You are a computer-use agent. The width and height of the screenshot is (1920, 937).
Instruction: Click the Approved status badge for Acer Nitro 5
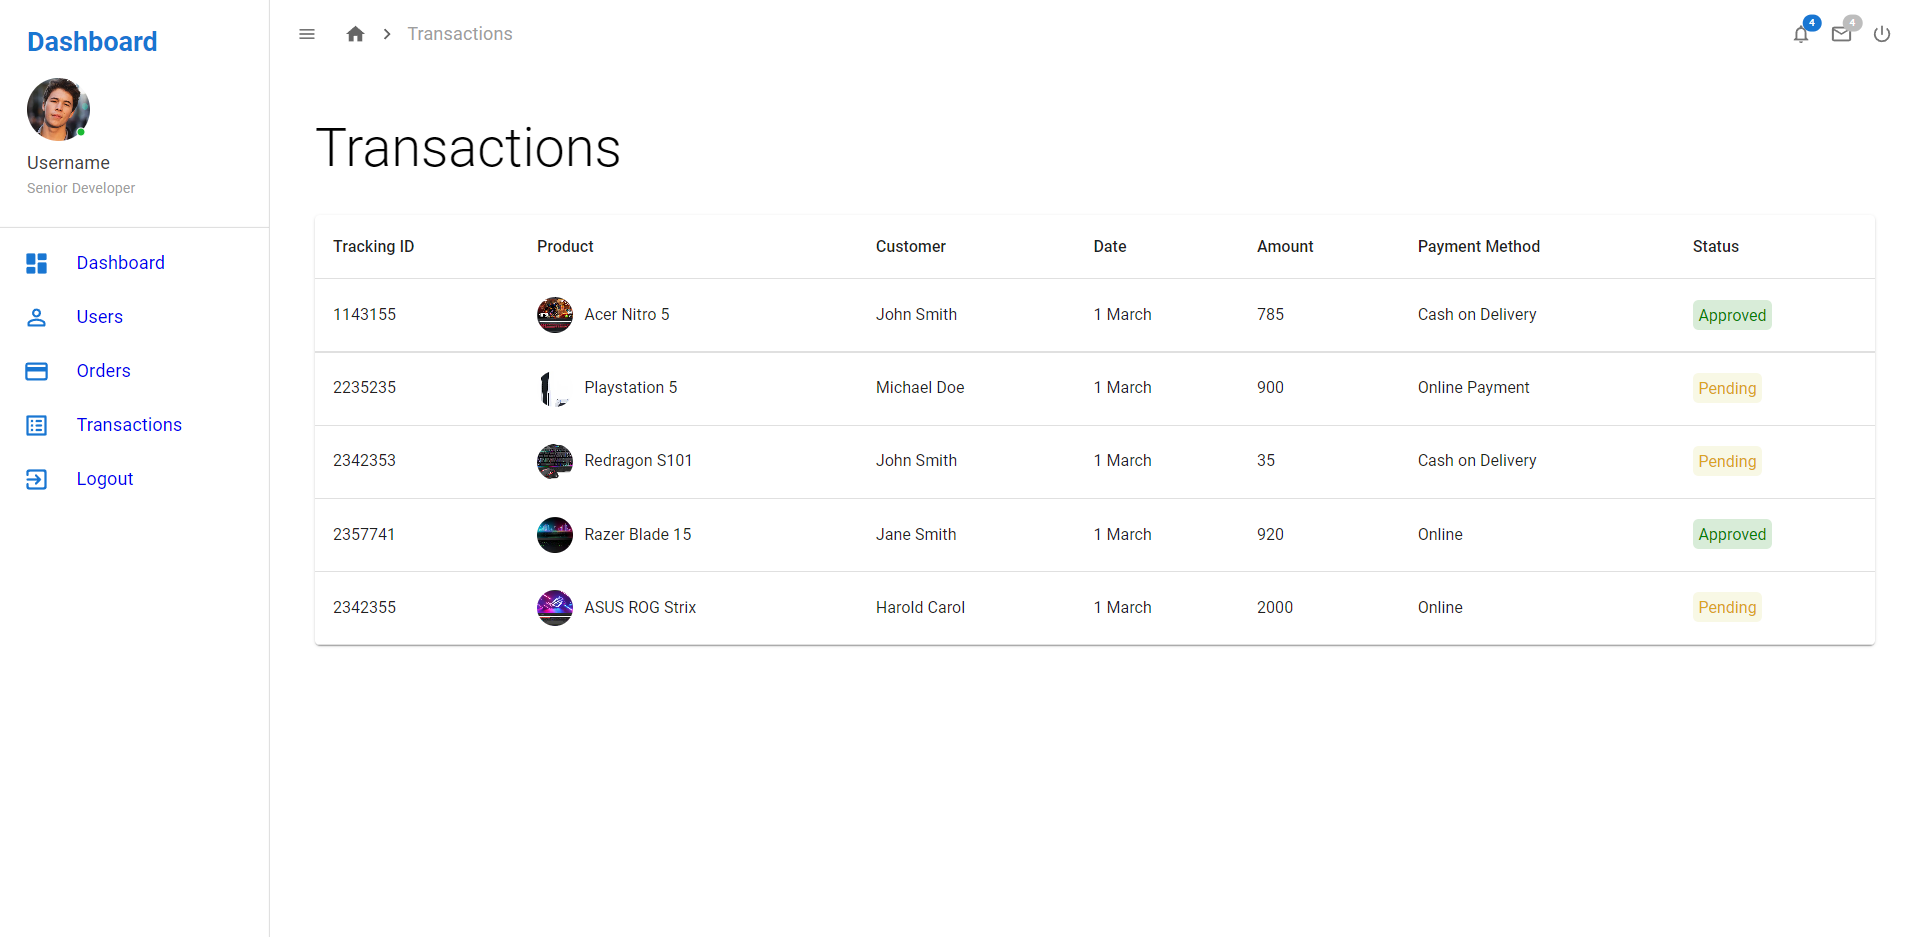coord(1731,314)
